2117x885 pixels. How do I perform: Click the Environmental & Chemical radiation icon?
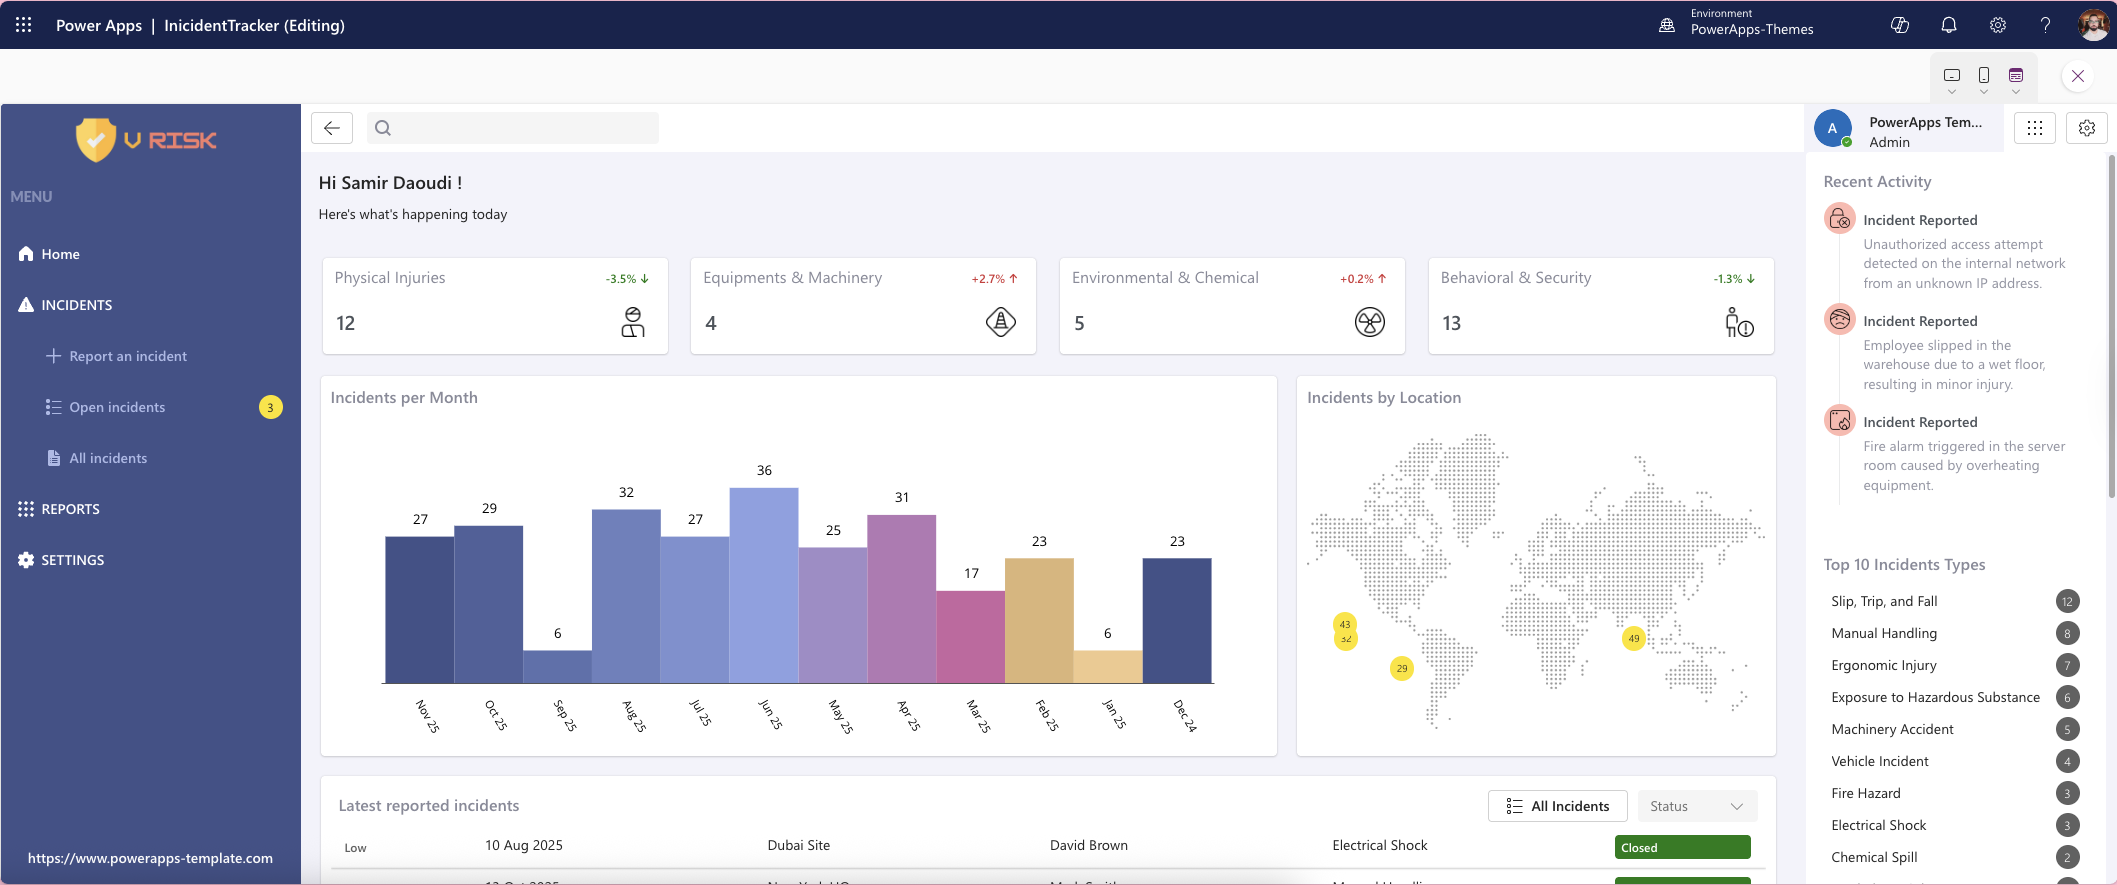[1369, 322]
